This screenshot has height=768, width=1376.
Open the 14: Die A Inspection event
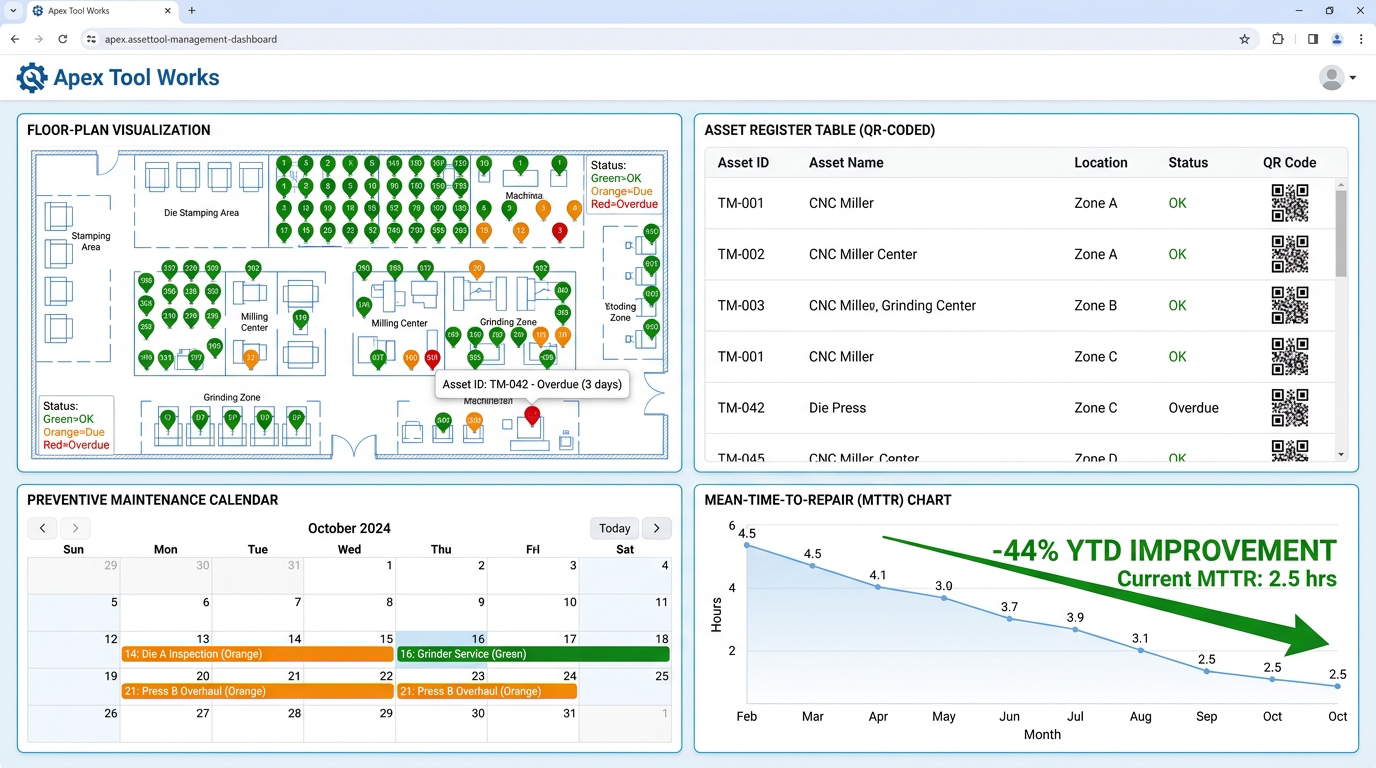[x=257, y=654]
